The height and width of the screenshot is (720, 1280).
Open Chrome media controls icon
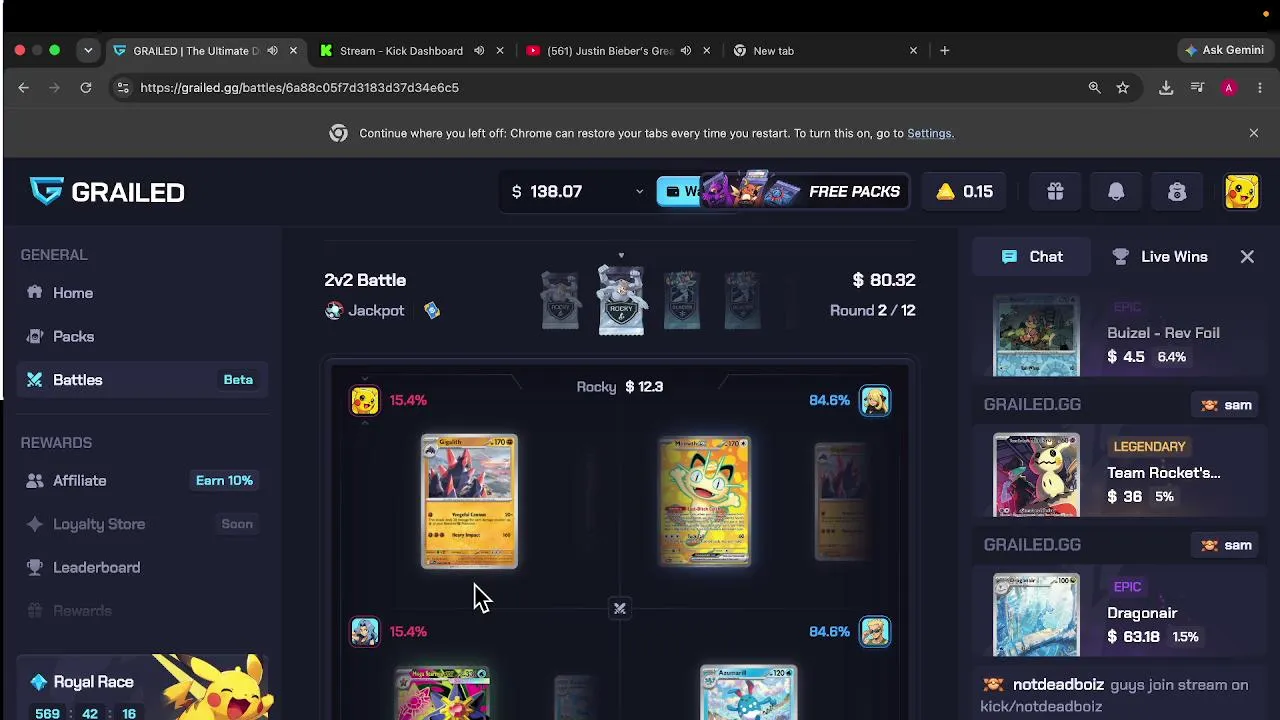(1197, 88)
